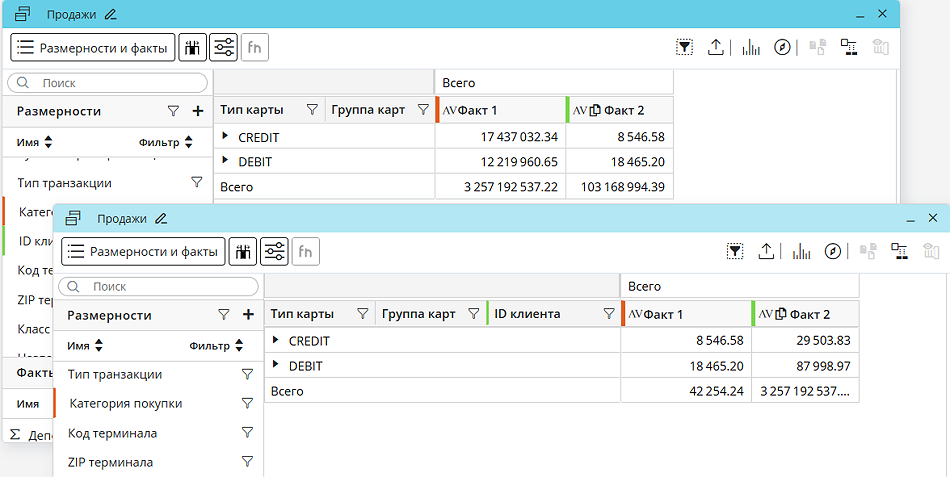950x477 pixels.
Task: Click the compass icon in the front window
Action: 833,252
